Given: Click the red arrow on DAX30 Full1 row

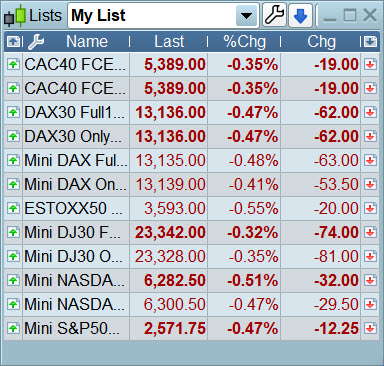Looking at the screenshot, I should [x=370, y=112].
